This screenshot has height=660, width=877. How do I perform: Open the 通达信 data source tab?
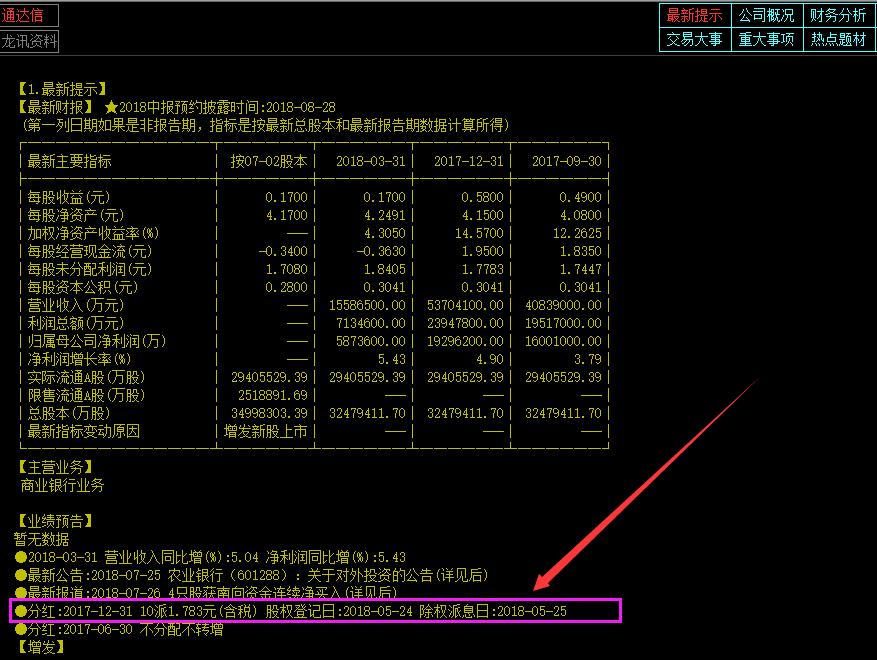tap(29, 15)
